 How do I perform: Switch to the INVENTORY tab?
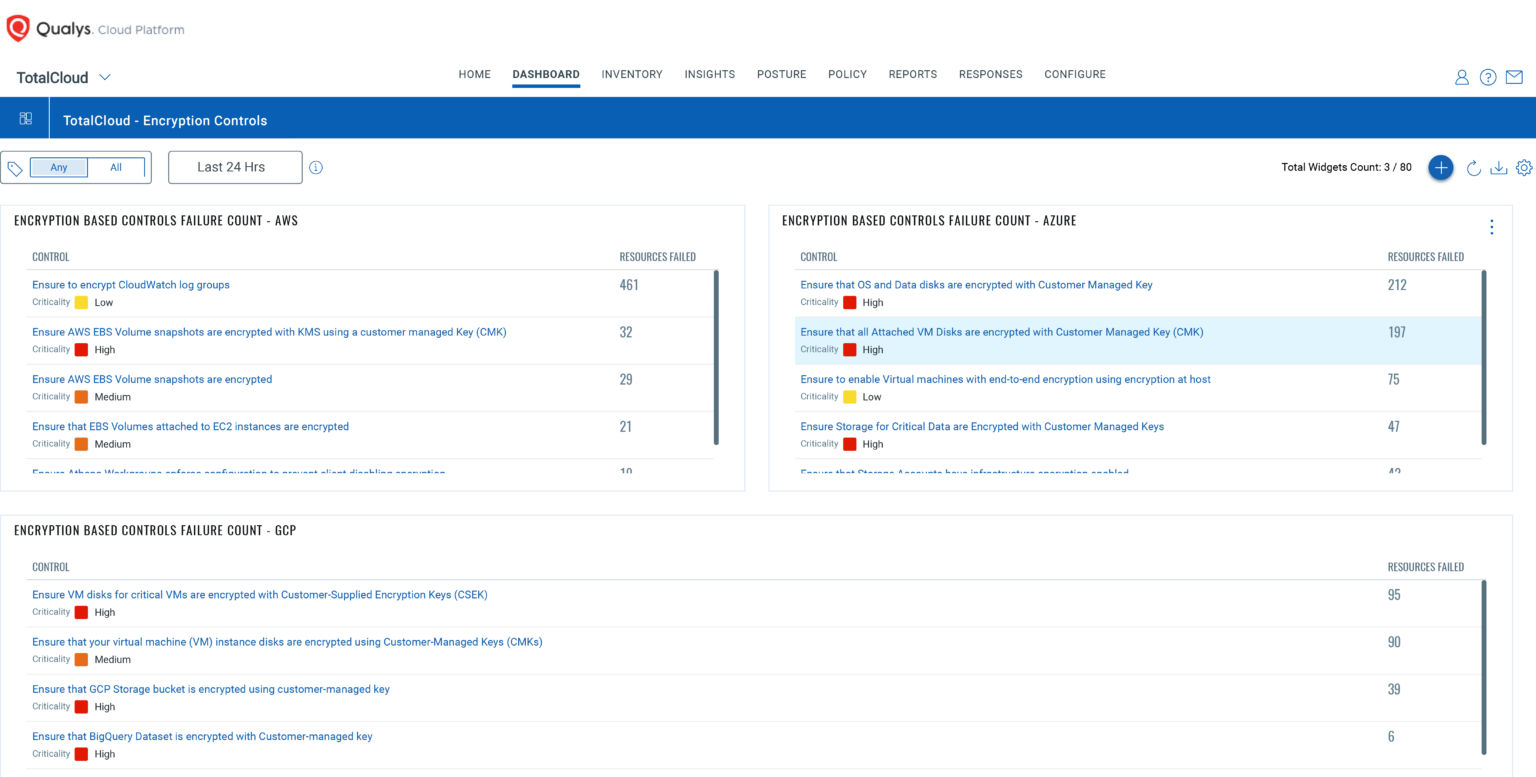pos(631,74)
